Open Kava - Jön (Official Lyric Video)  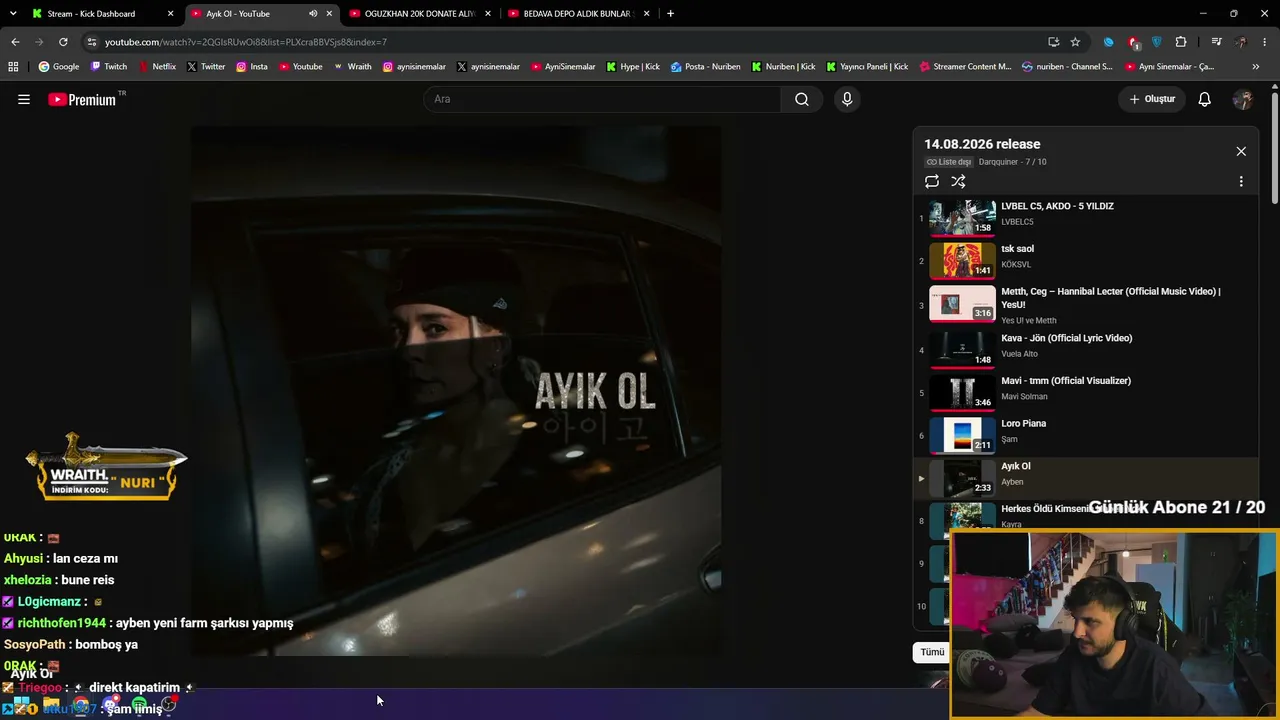tap(1066, 338)
